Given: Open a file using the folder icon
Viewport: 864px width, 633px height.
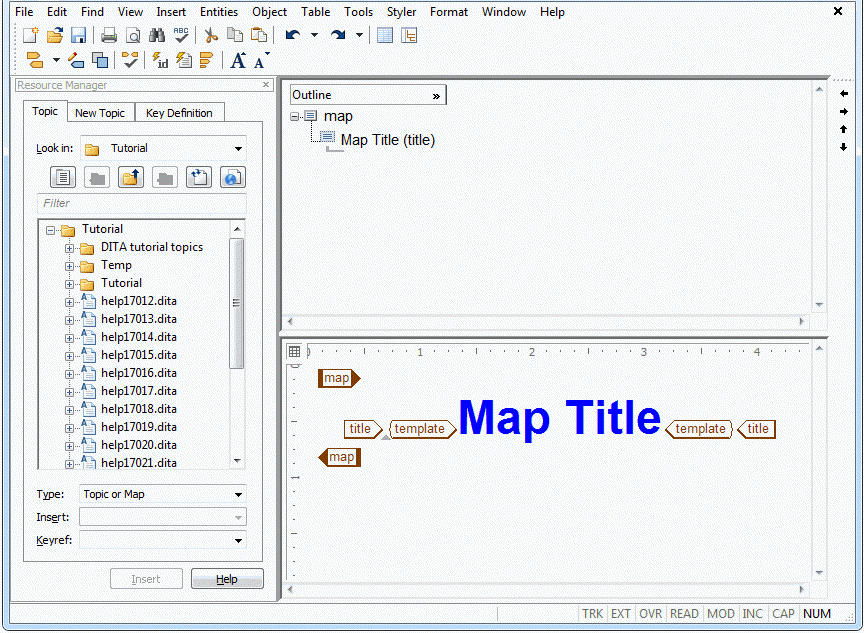Looking at the screenshot, I should click(55, 35).
